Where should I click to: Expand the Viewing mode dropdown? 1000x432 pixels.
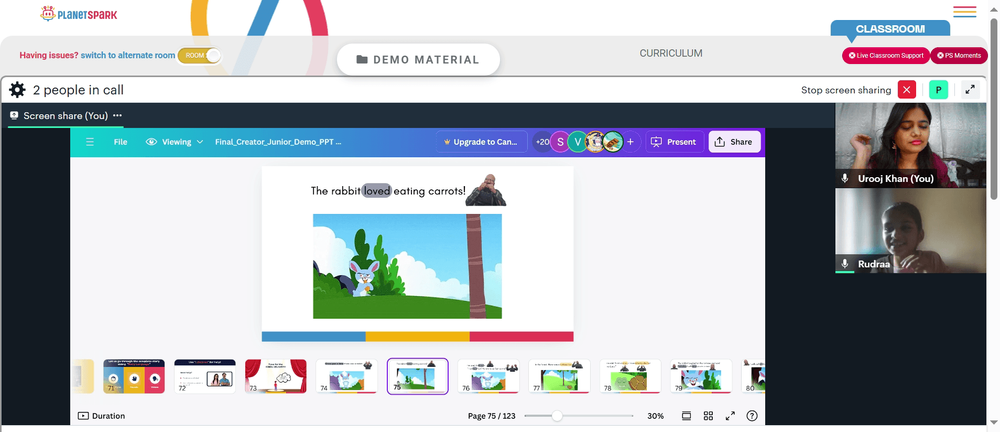pos(175,142)
